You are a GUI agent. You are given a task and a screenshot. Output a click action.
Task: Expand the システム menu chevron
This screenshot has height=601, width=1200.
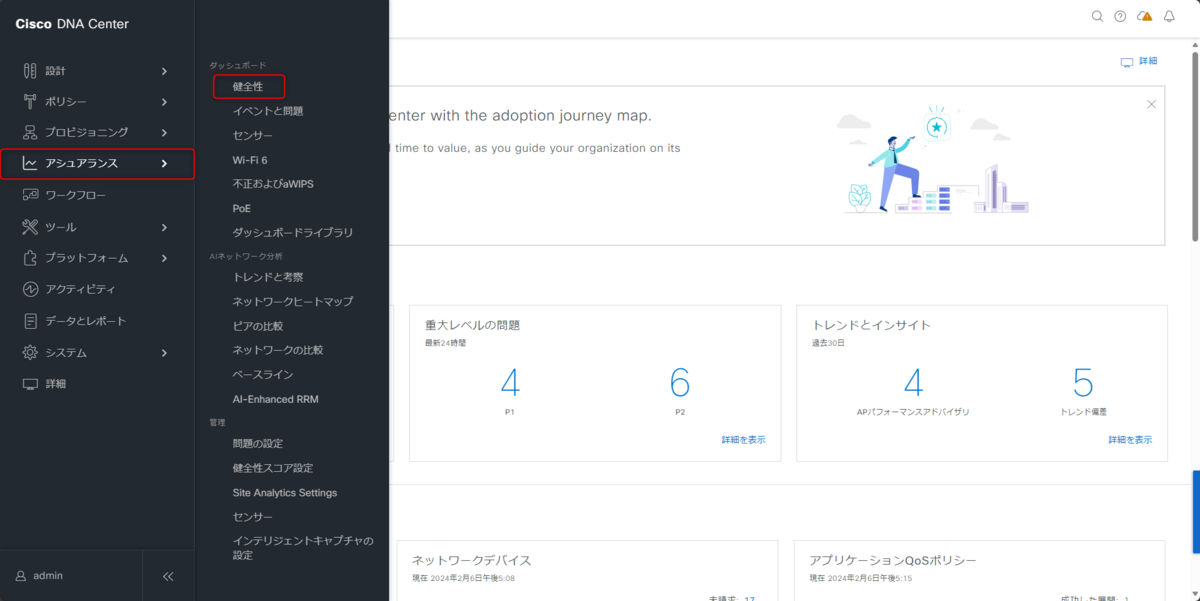(x=165, y=352)
